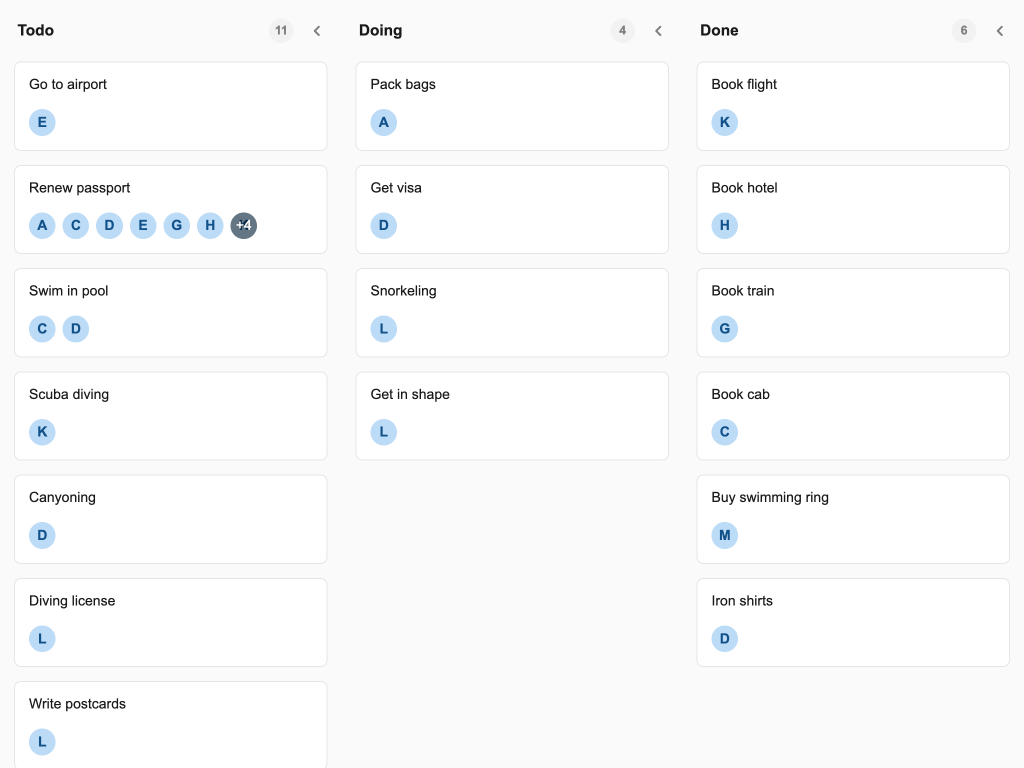Image resolution: width=1024 pixels, height=768 pixels.
Task: Click the K avatar on Book flight card
Action: 725,122
